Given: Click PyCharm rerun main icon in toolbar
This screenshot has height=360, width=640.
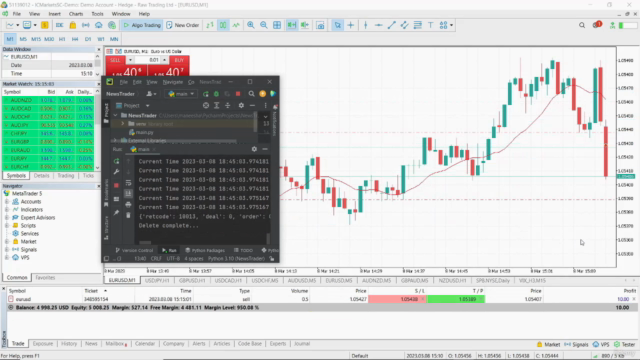Looking at the screenshot, I should pyautogui.click(x=206, y=94).
